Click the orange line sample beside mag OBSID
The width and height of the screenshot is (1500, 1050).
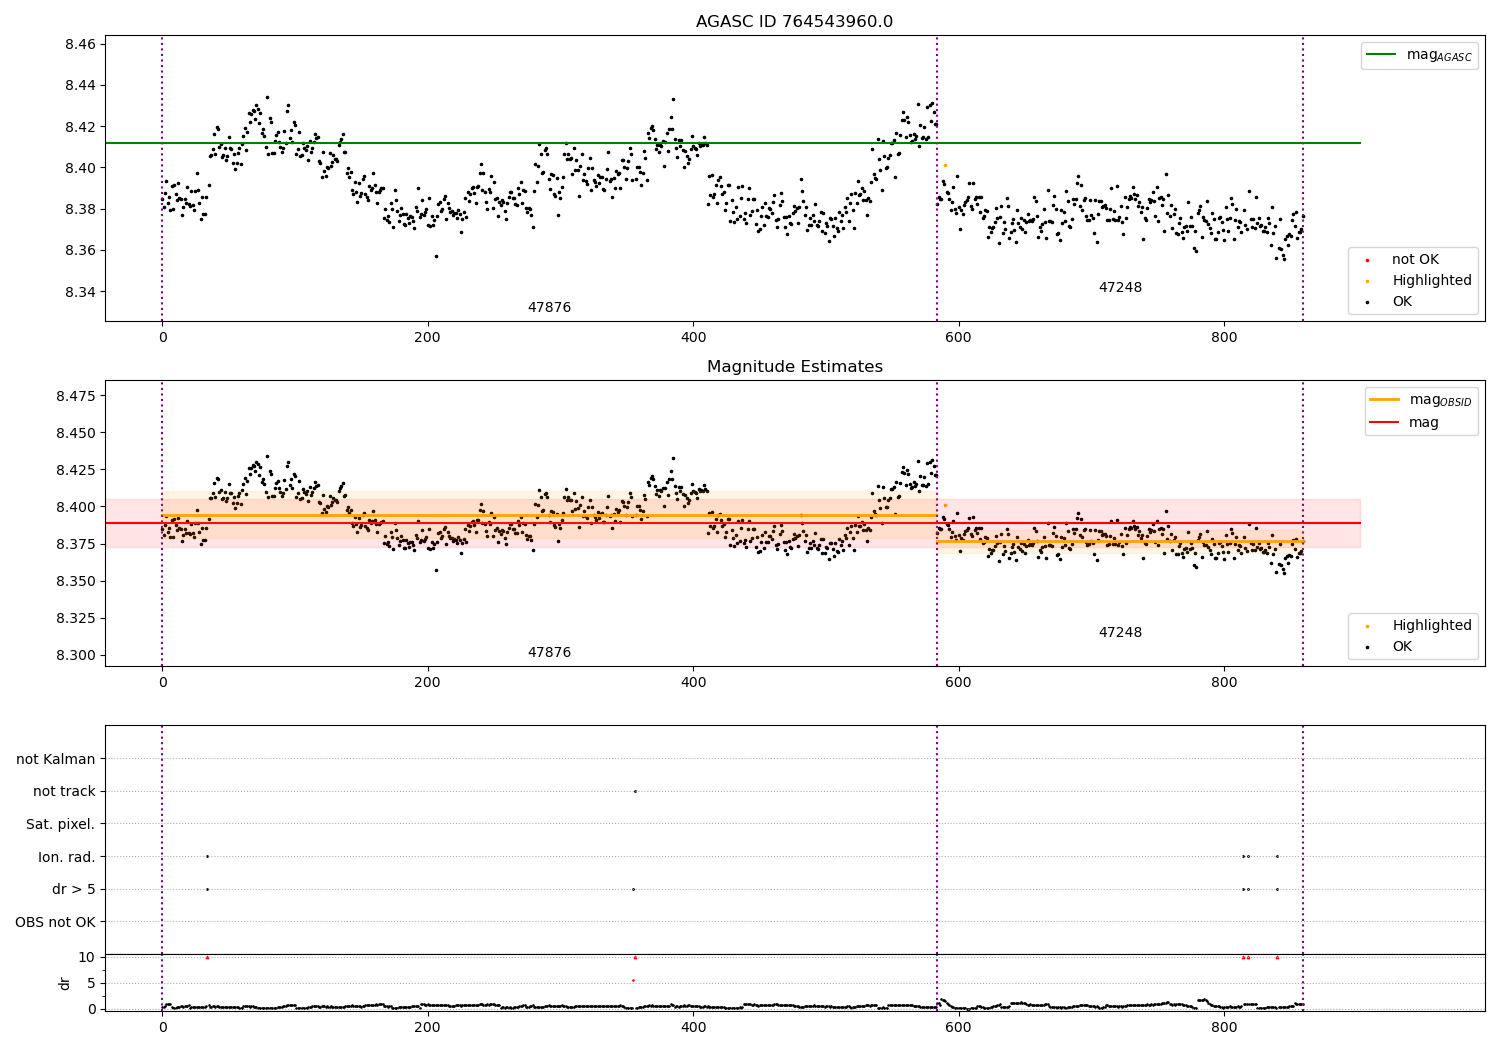tap(1385, 400)
